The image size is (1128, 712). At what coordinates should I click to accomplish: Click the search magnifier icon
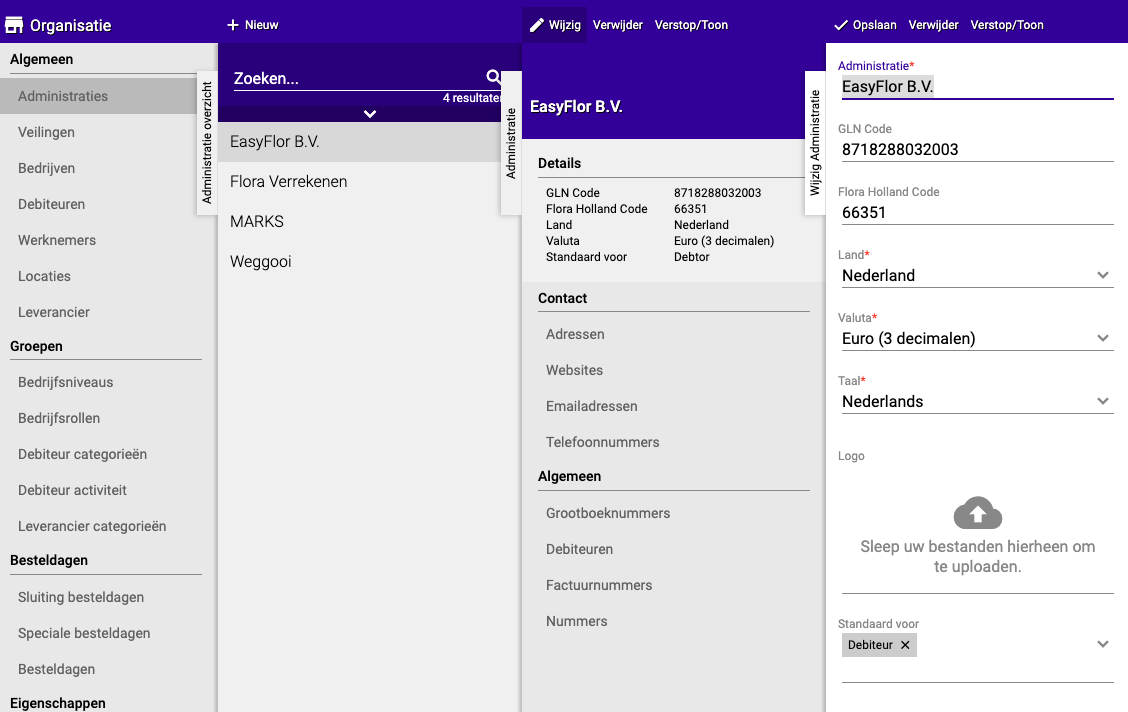point(494,76)
